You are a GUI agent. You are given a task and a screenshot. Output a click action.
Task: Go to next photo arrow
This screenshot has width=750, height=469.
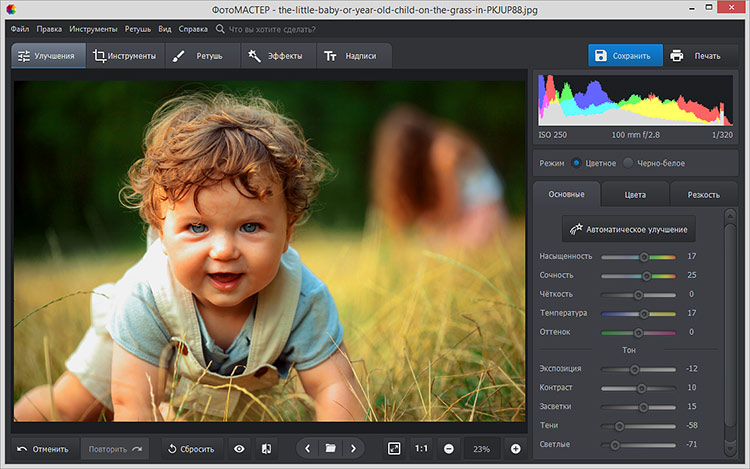[x=353, y=449]
